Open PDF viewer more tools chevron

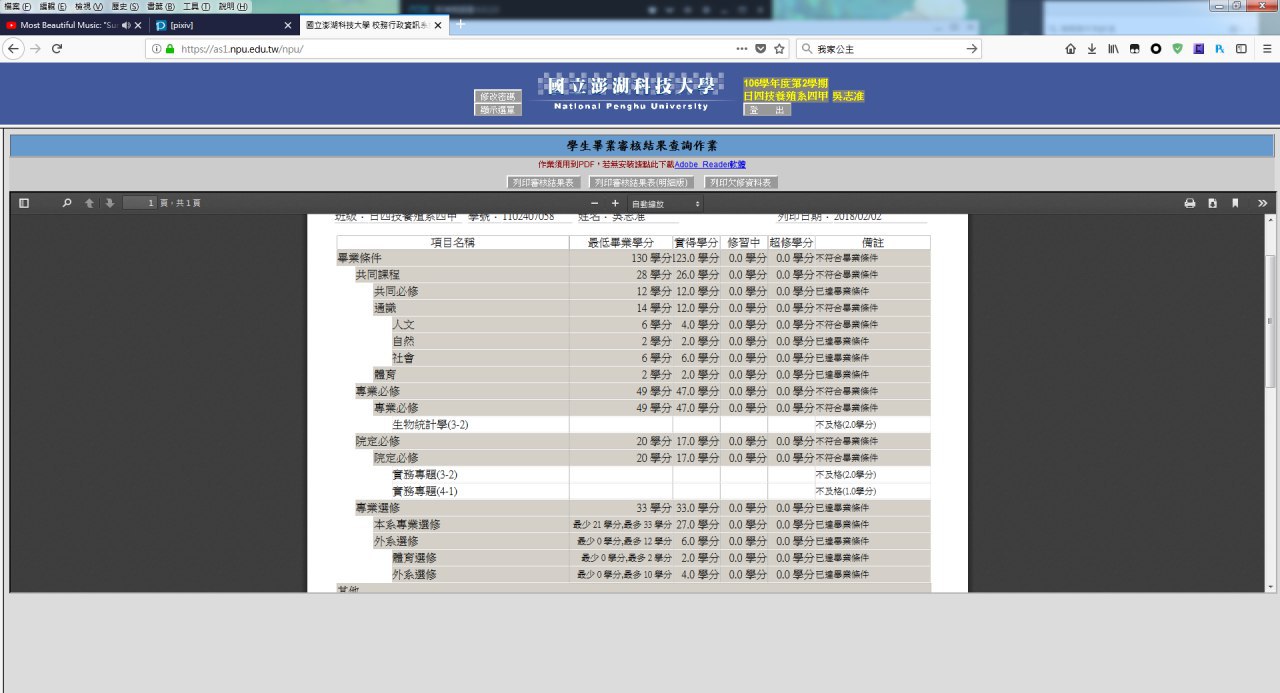(1262, 203)
